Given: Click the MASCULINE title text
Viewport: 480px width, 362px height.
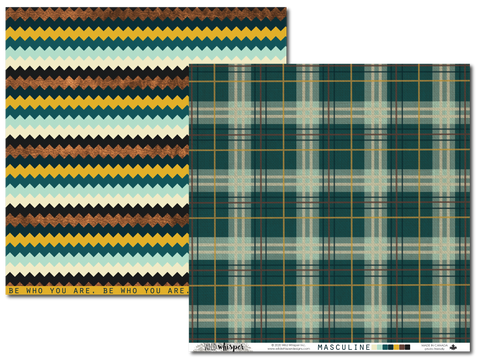Looking at the screenshot, I should point(344,347).
